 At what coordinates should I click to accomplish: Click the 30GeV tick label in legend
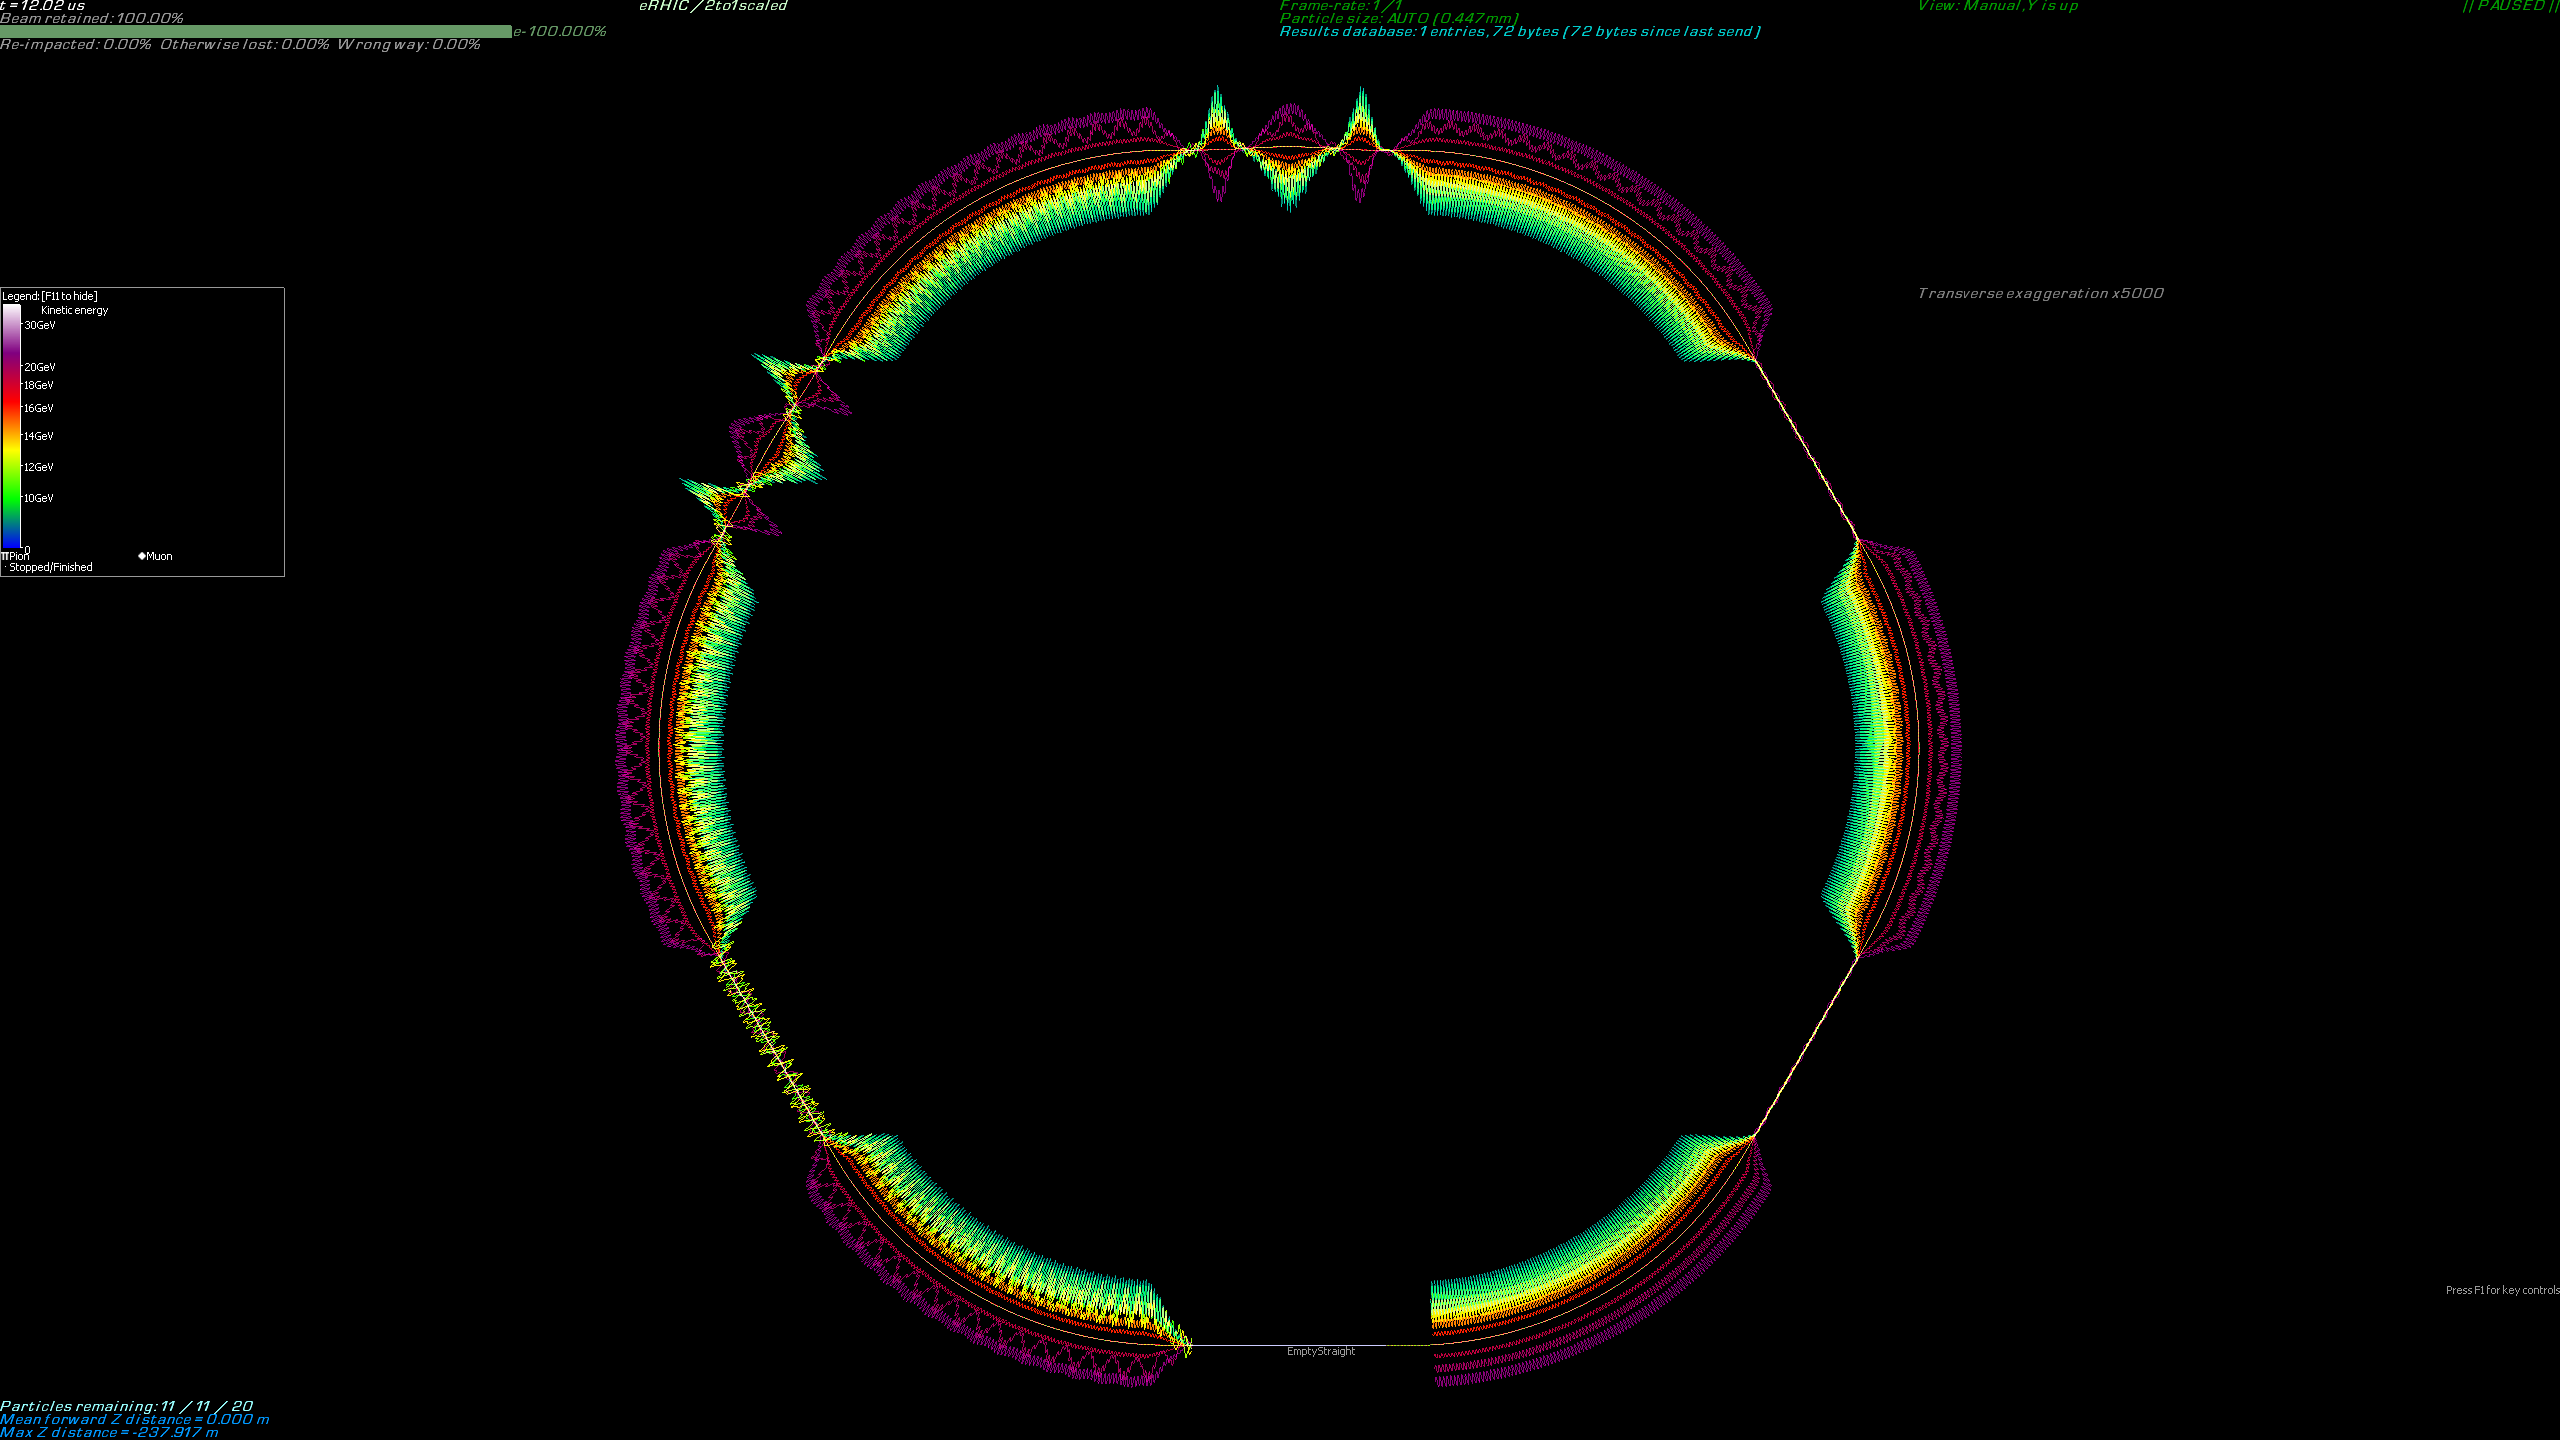40,325
